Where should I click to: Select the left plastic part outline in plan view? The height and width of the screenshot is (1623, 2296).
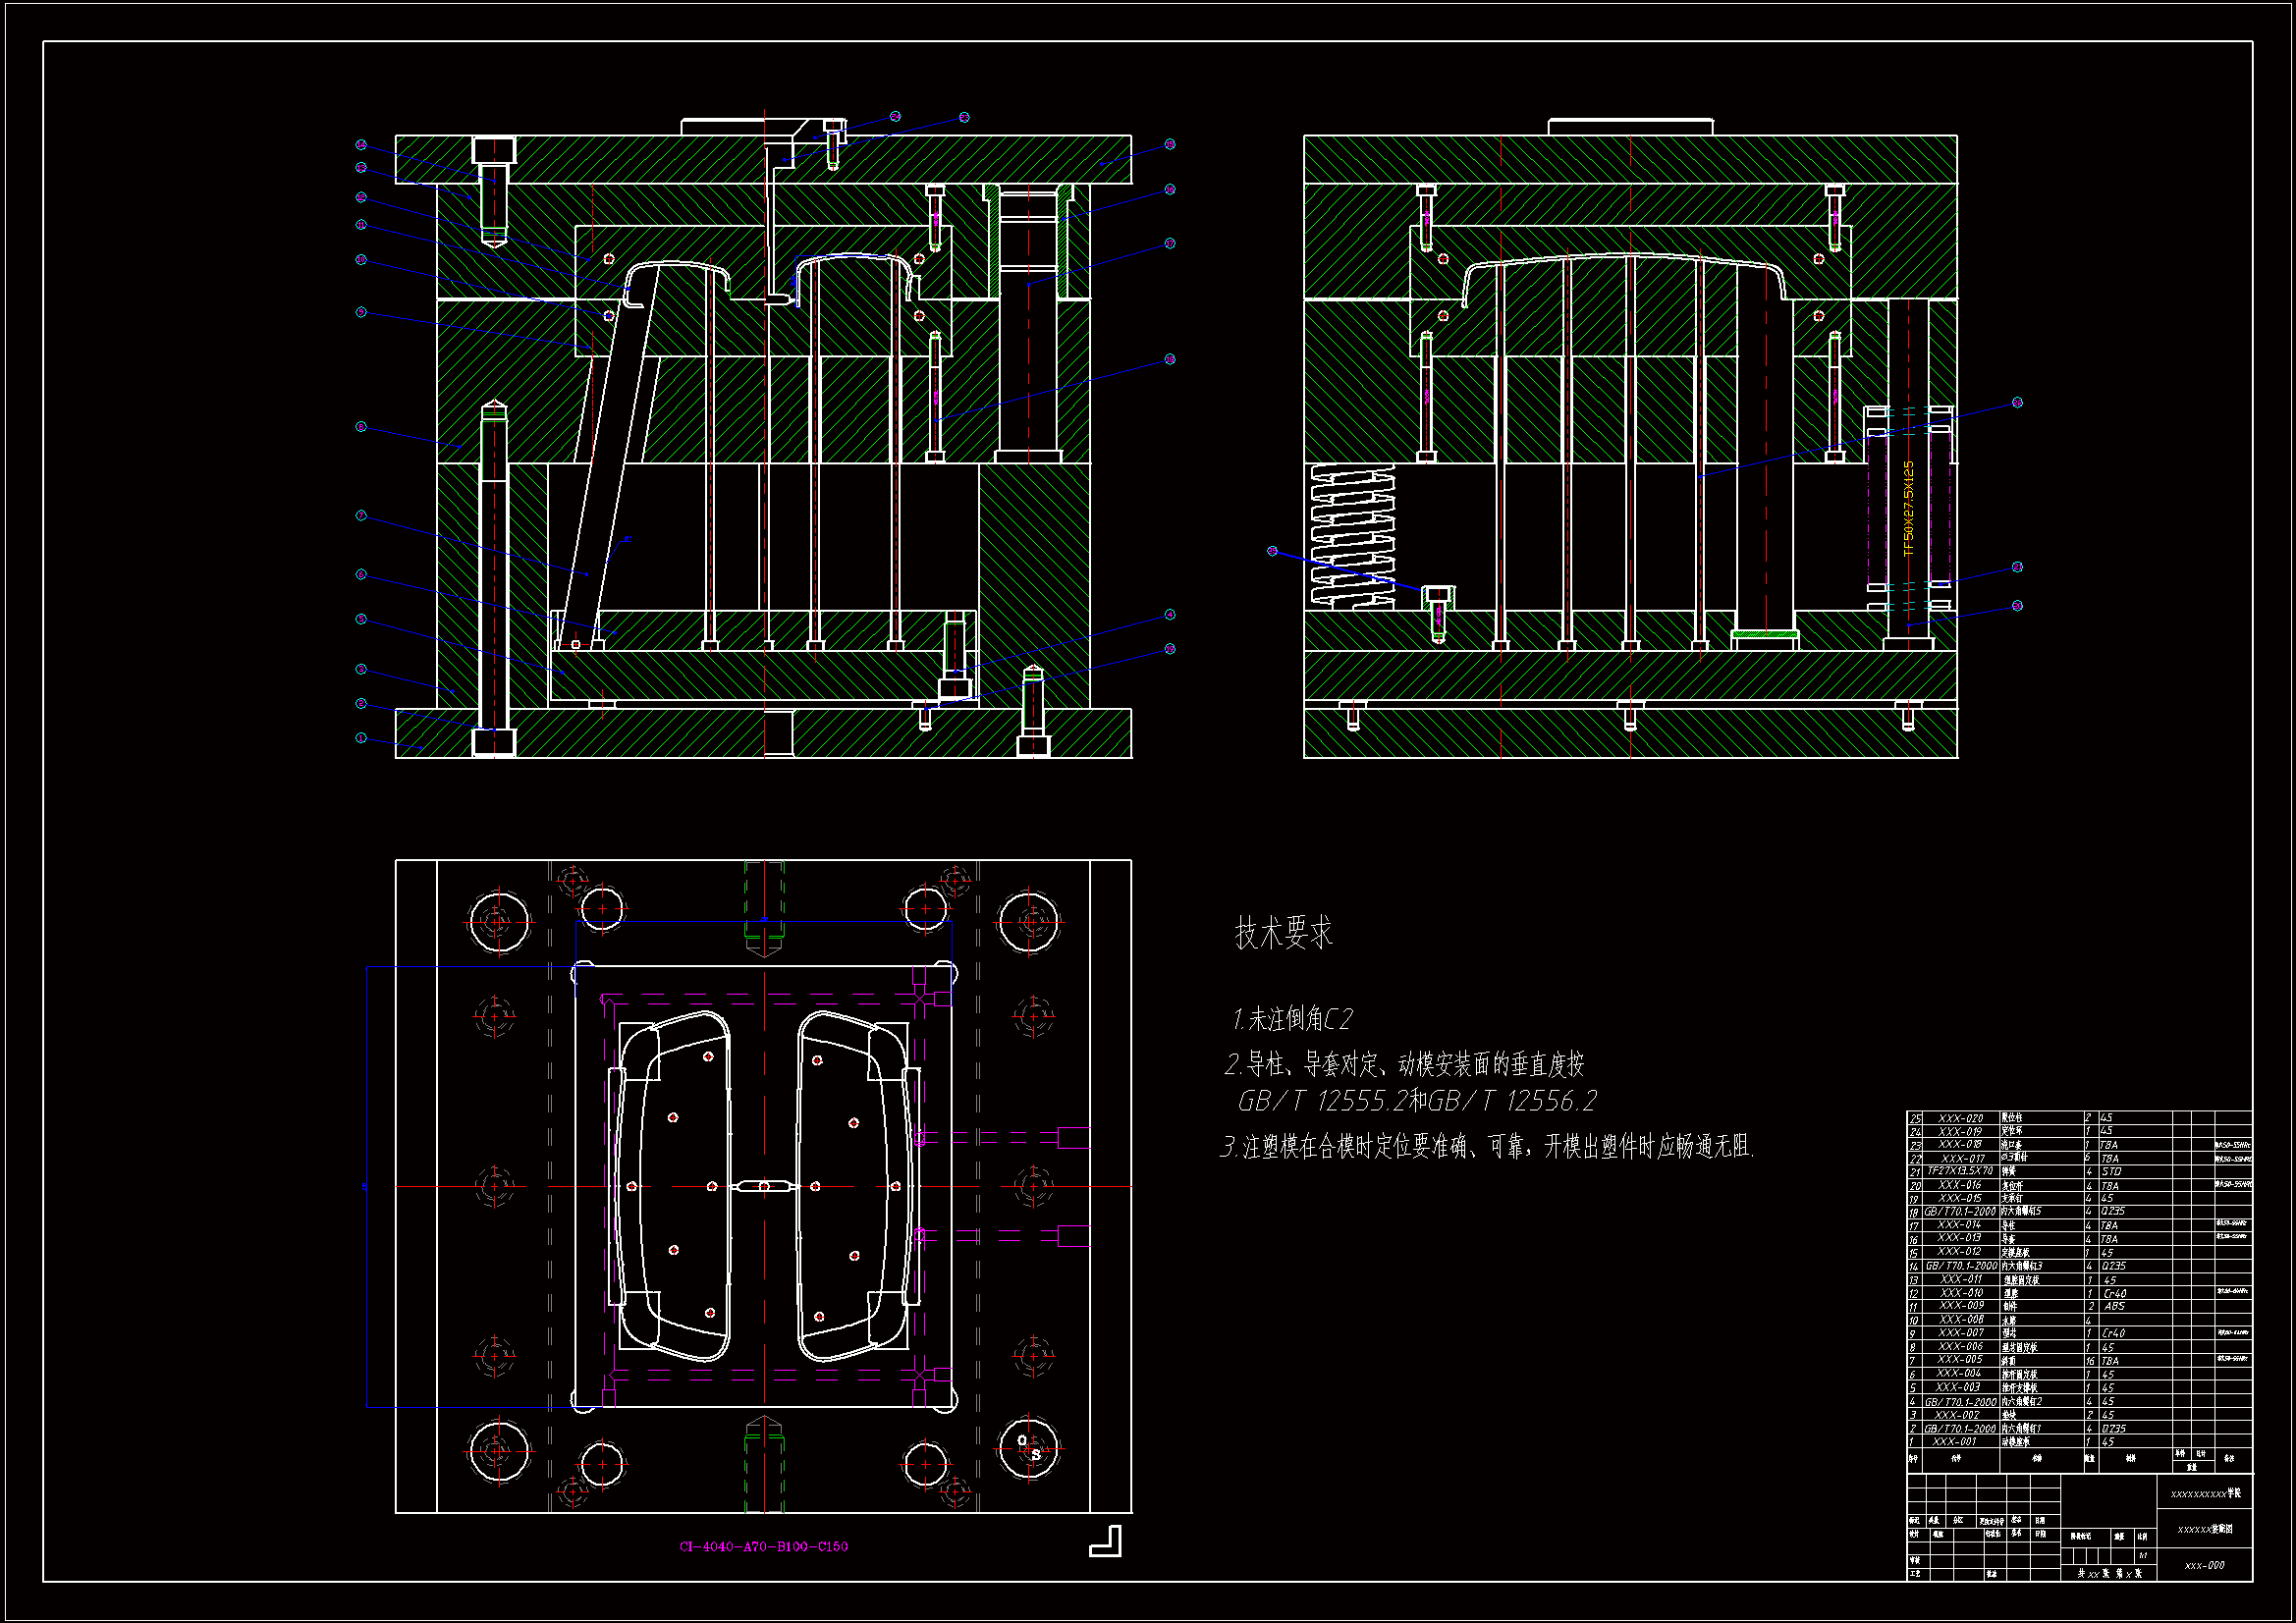pyautogui.click(x=673, y=1186)
